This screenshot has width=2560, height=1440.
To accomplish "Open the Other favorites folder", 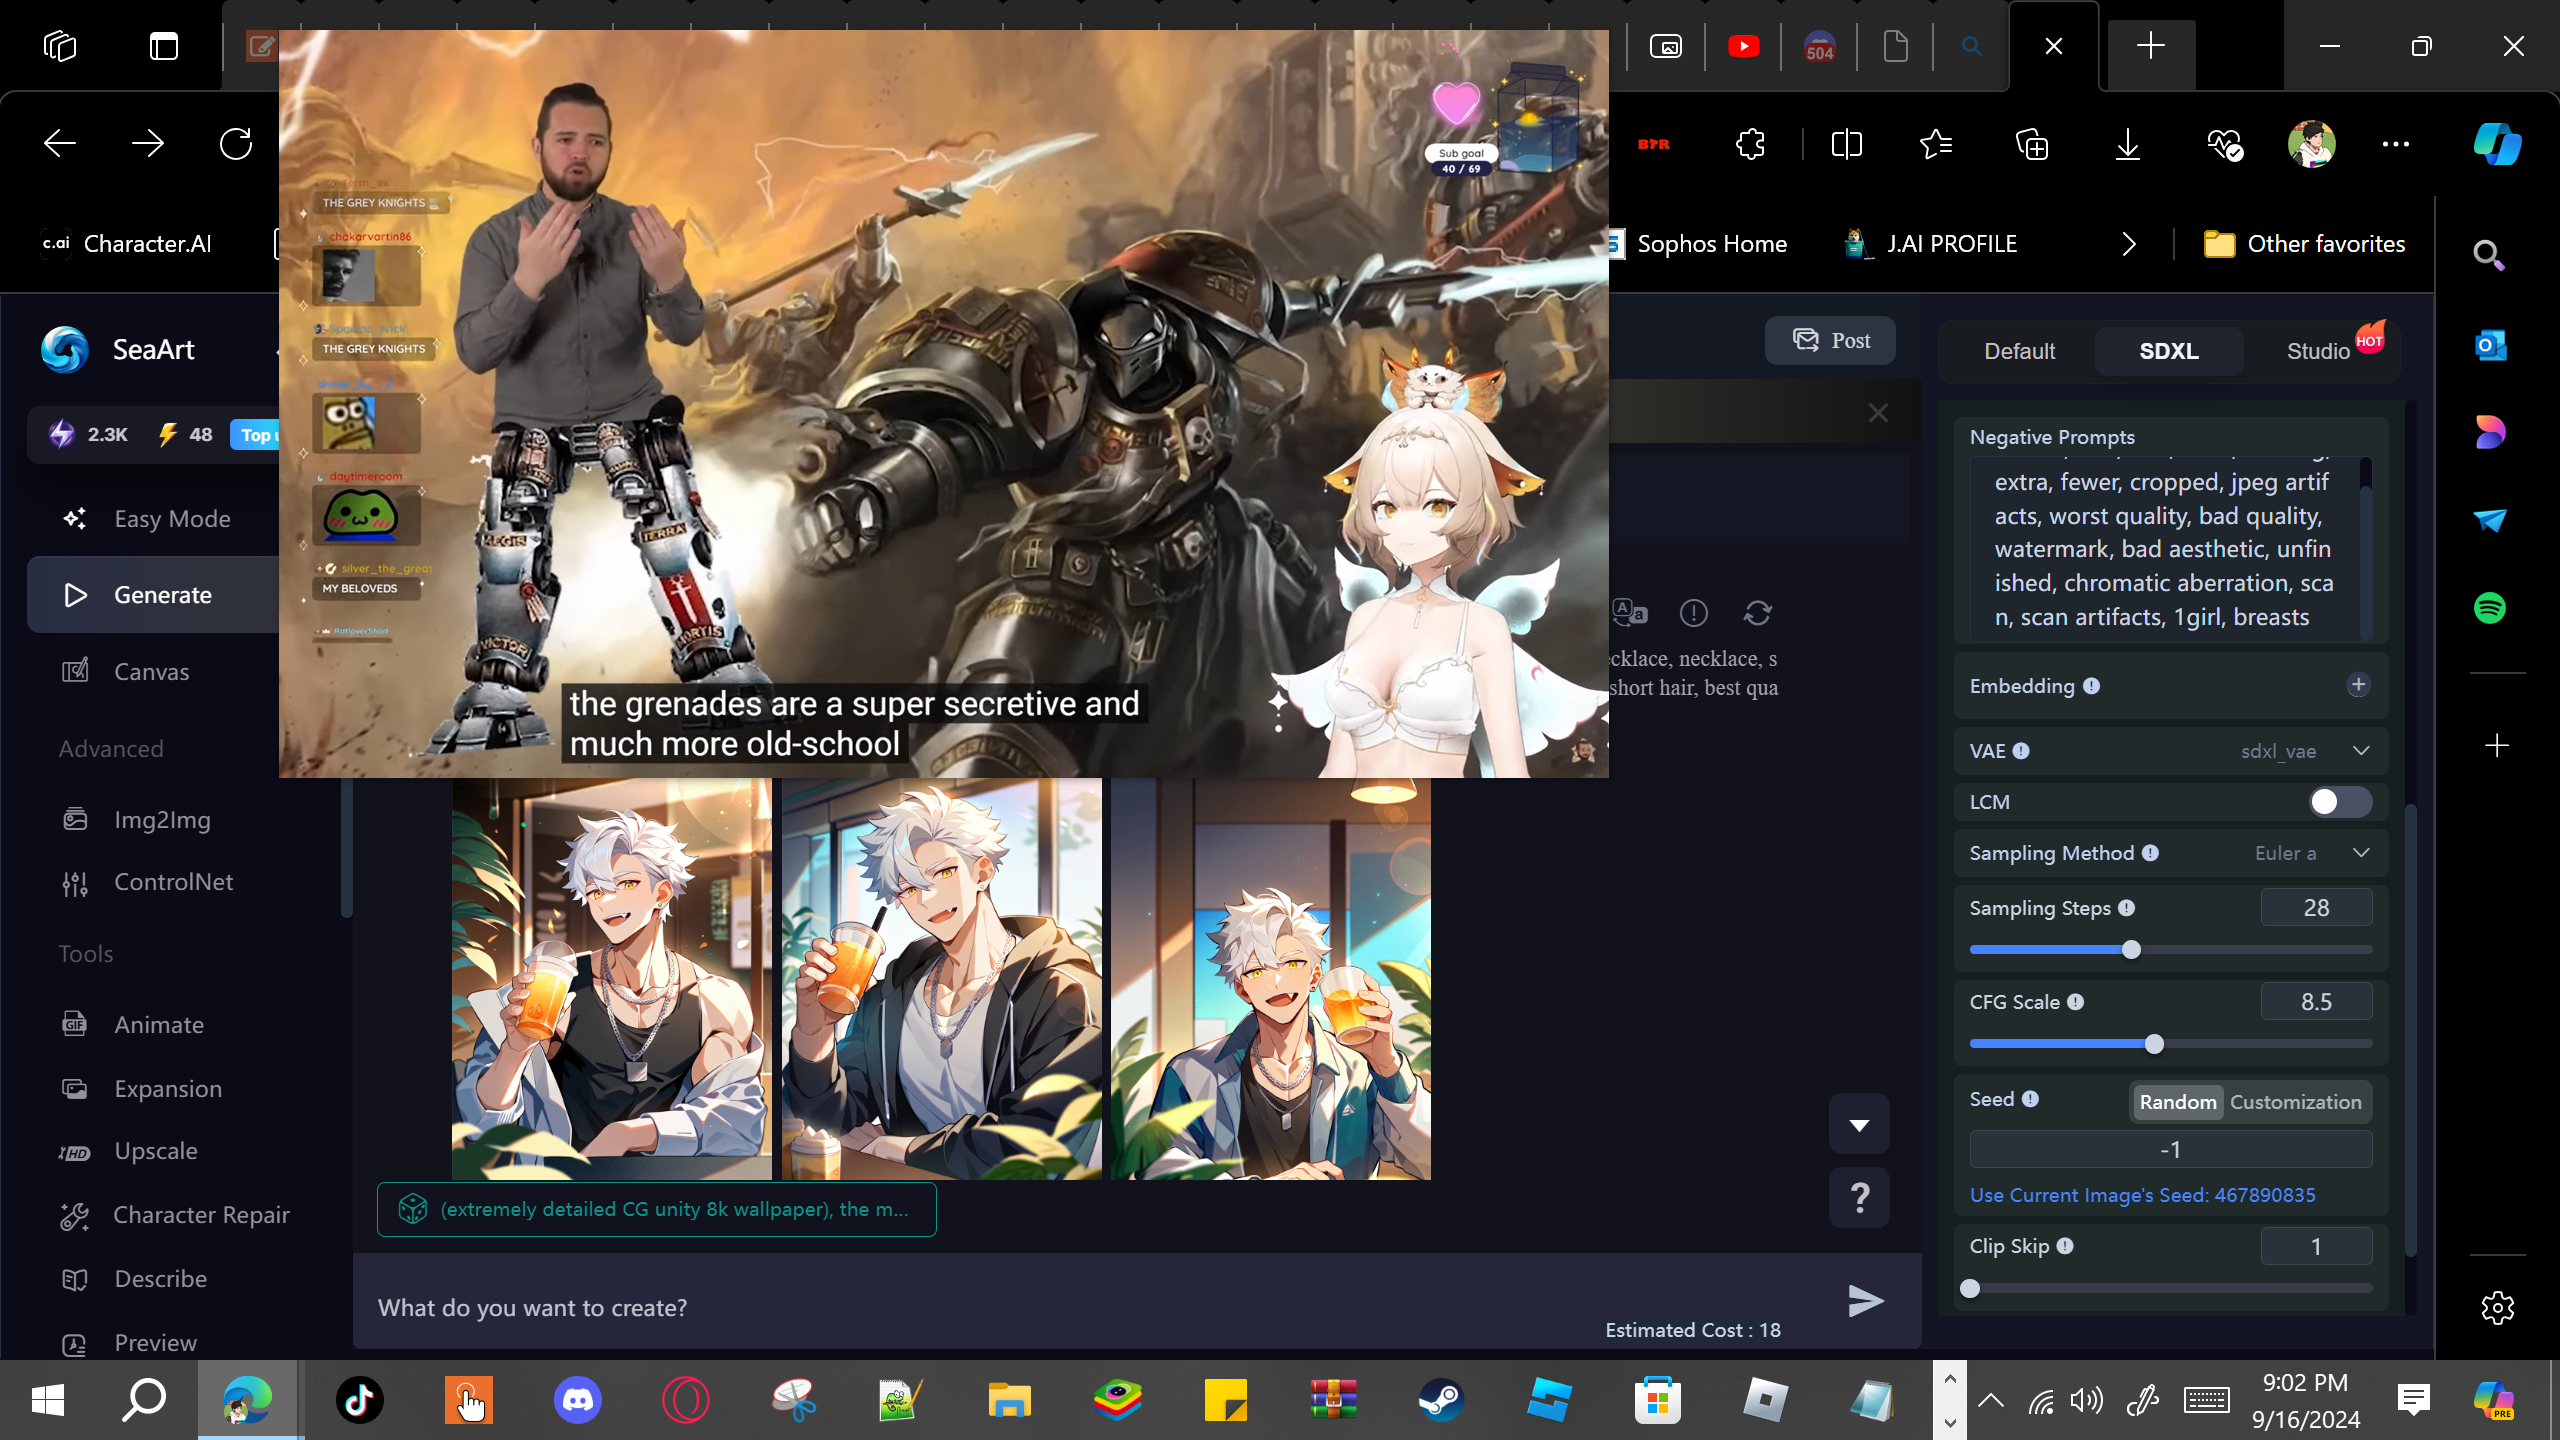I will [2305, 244].
